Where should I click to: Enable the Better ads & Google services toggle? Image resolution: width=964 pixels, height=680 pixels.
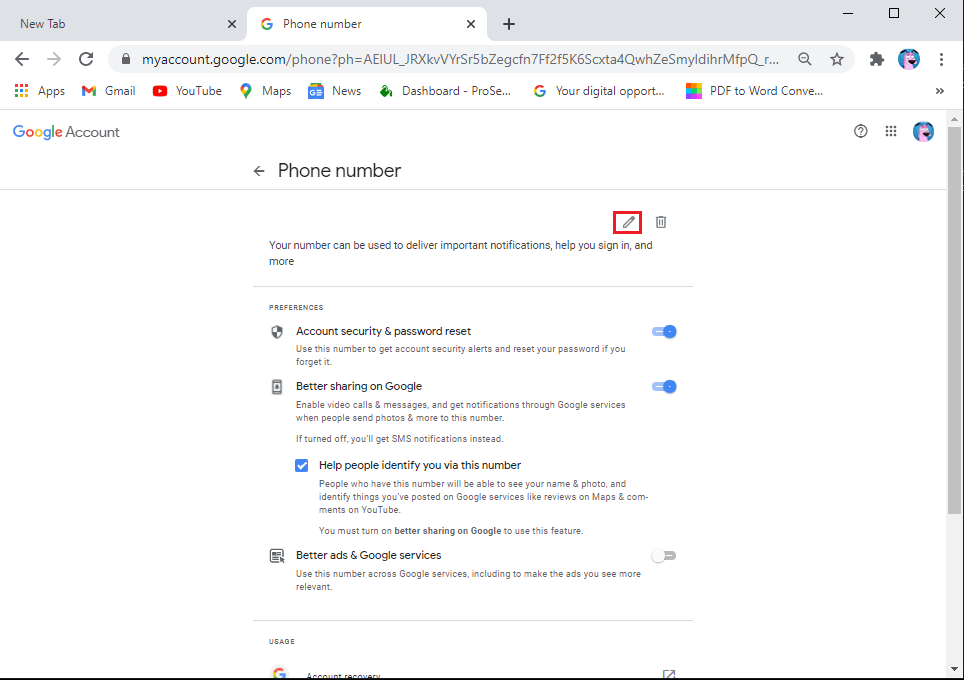[x=663, y=555]
